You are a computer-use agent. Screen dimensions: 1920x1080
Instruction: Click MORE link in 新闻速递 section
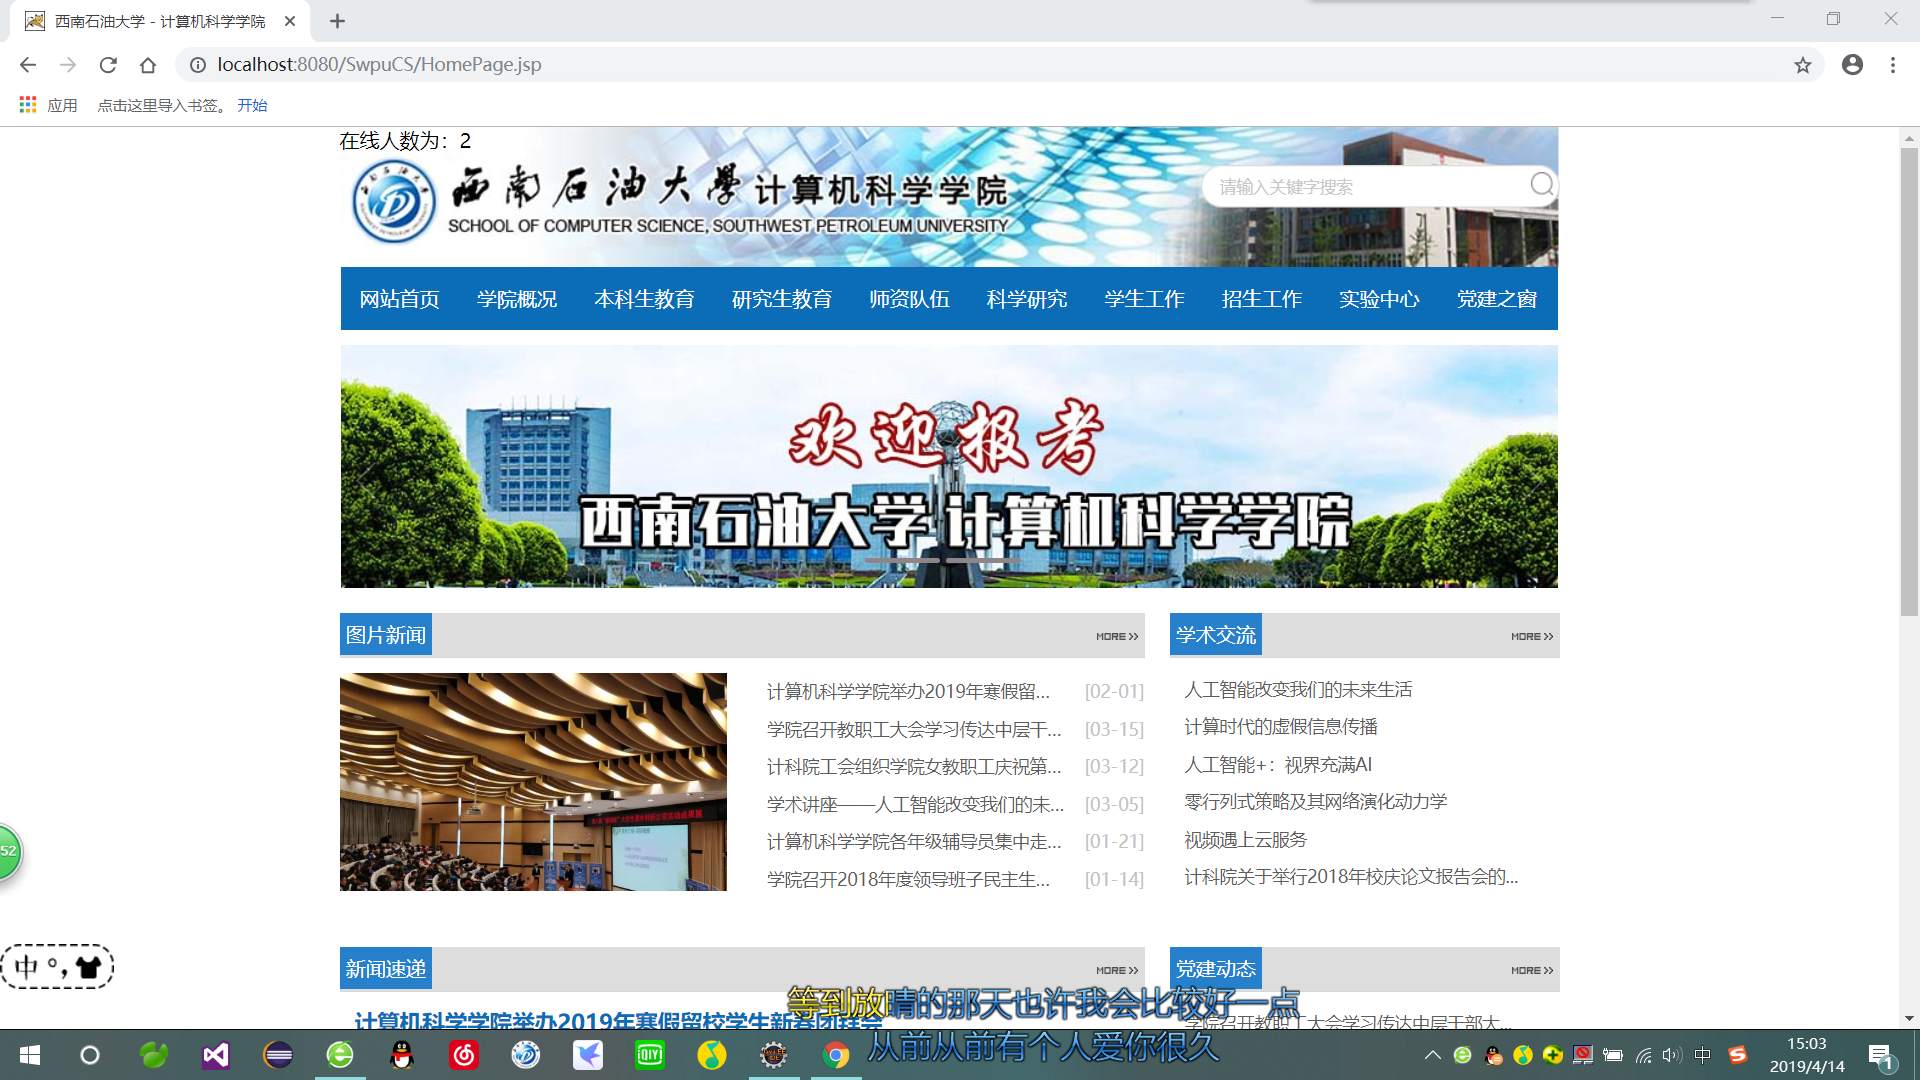point(1117,971)
